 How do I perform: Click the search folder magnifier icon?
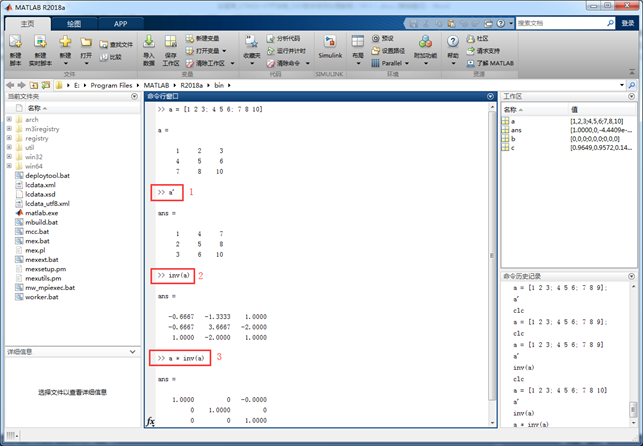tap(632, 85)
